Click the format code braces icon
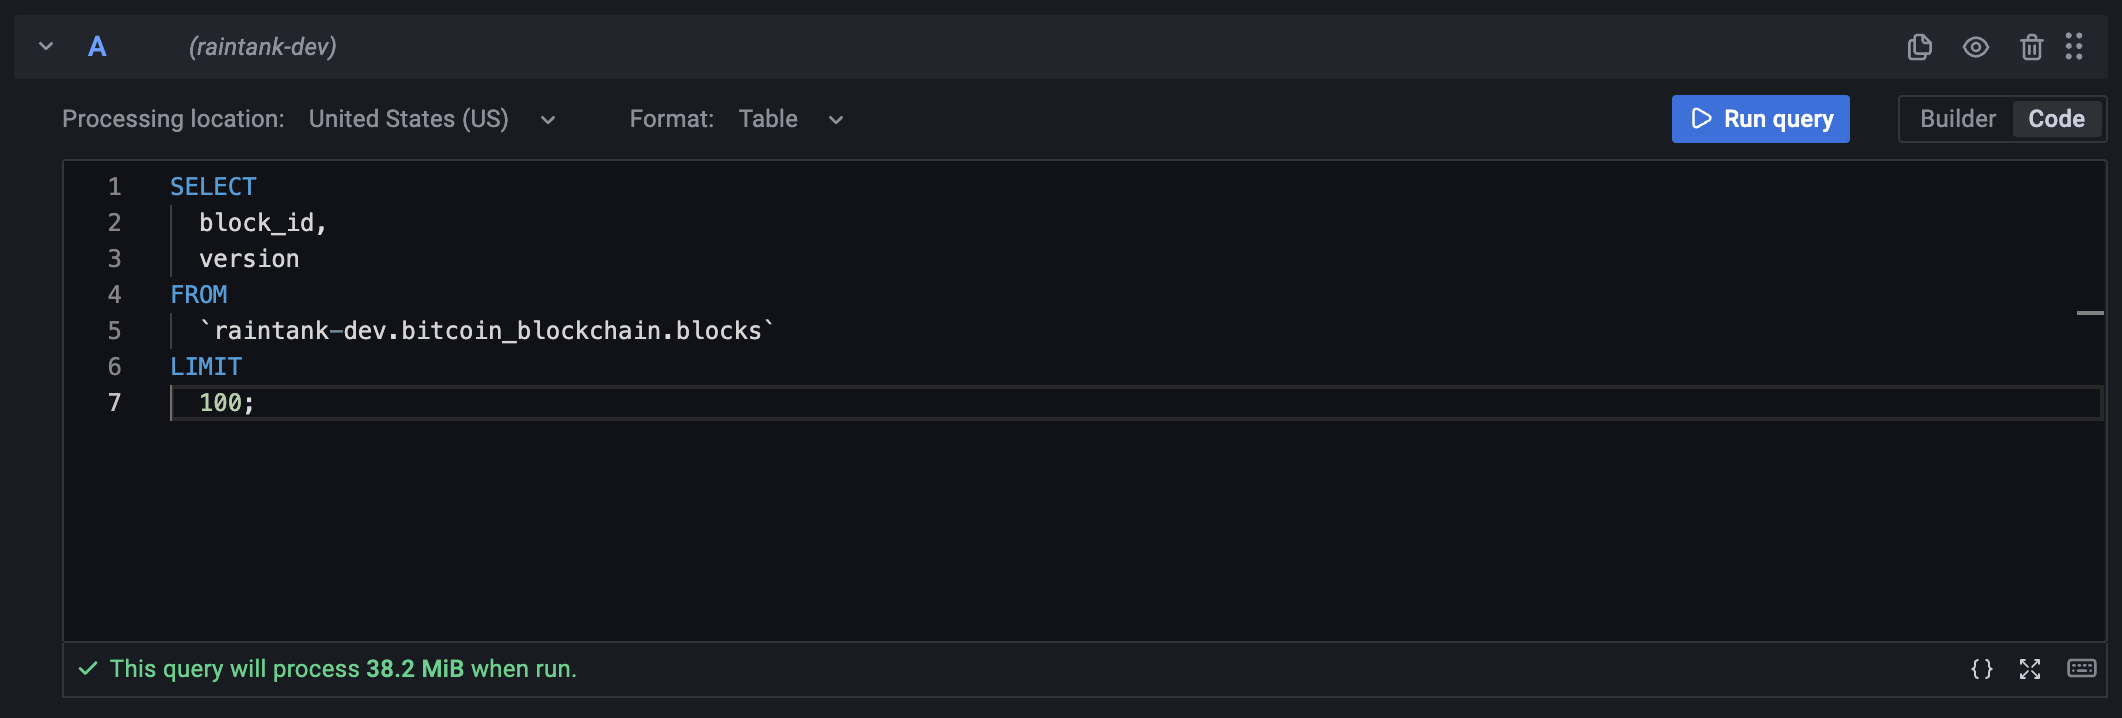The image size is (2122, 718). pos(1981,669)
